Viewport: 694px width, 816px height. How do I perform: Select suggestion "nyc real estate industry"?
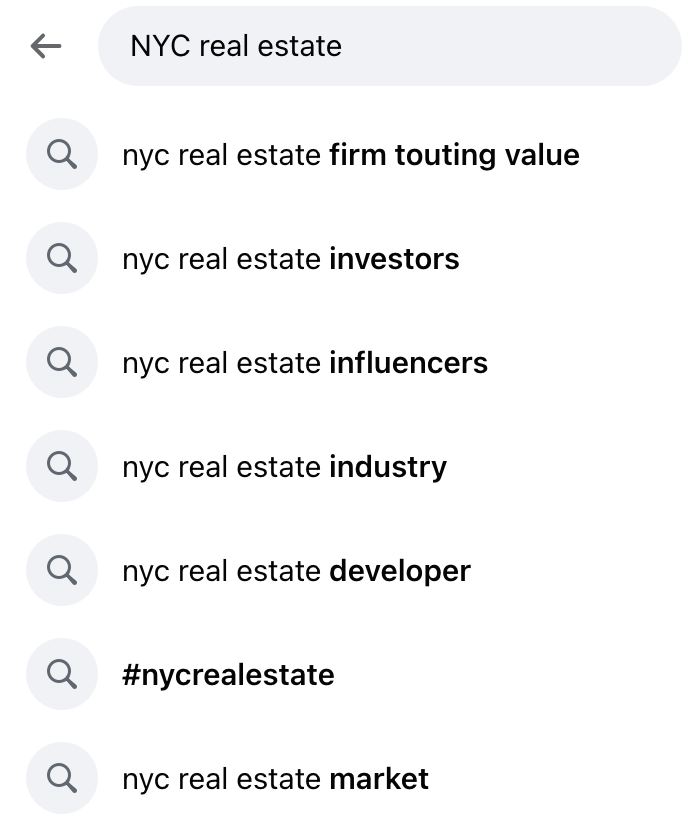(x=284, y=466)
